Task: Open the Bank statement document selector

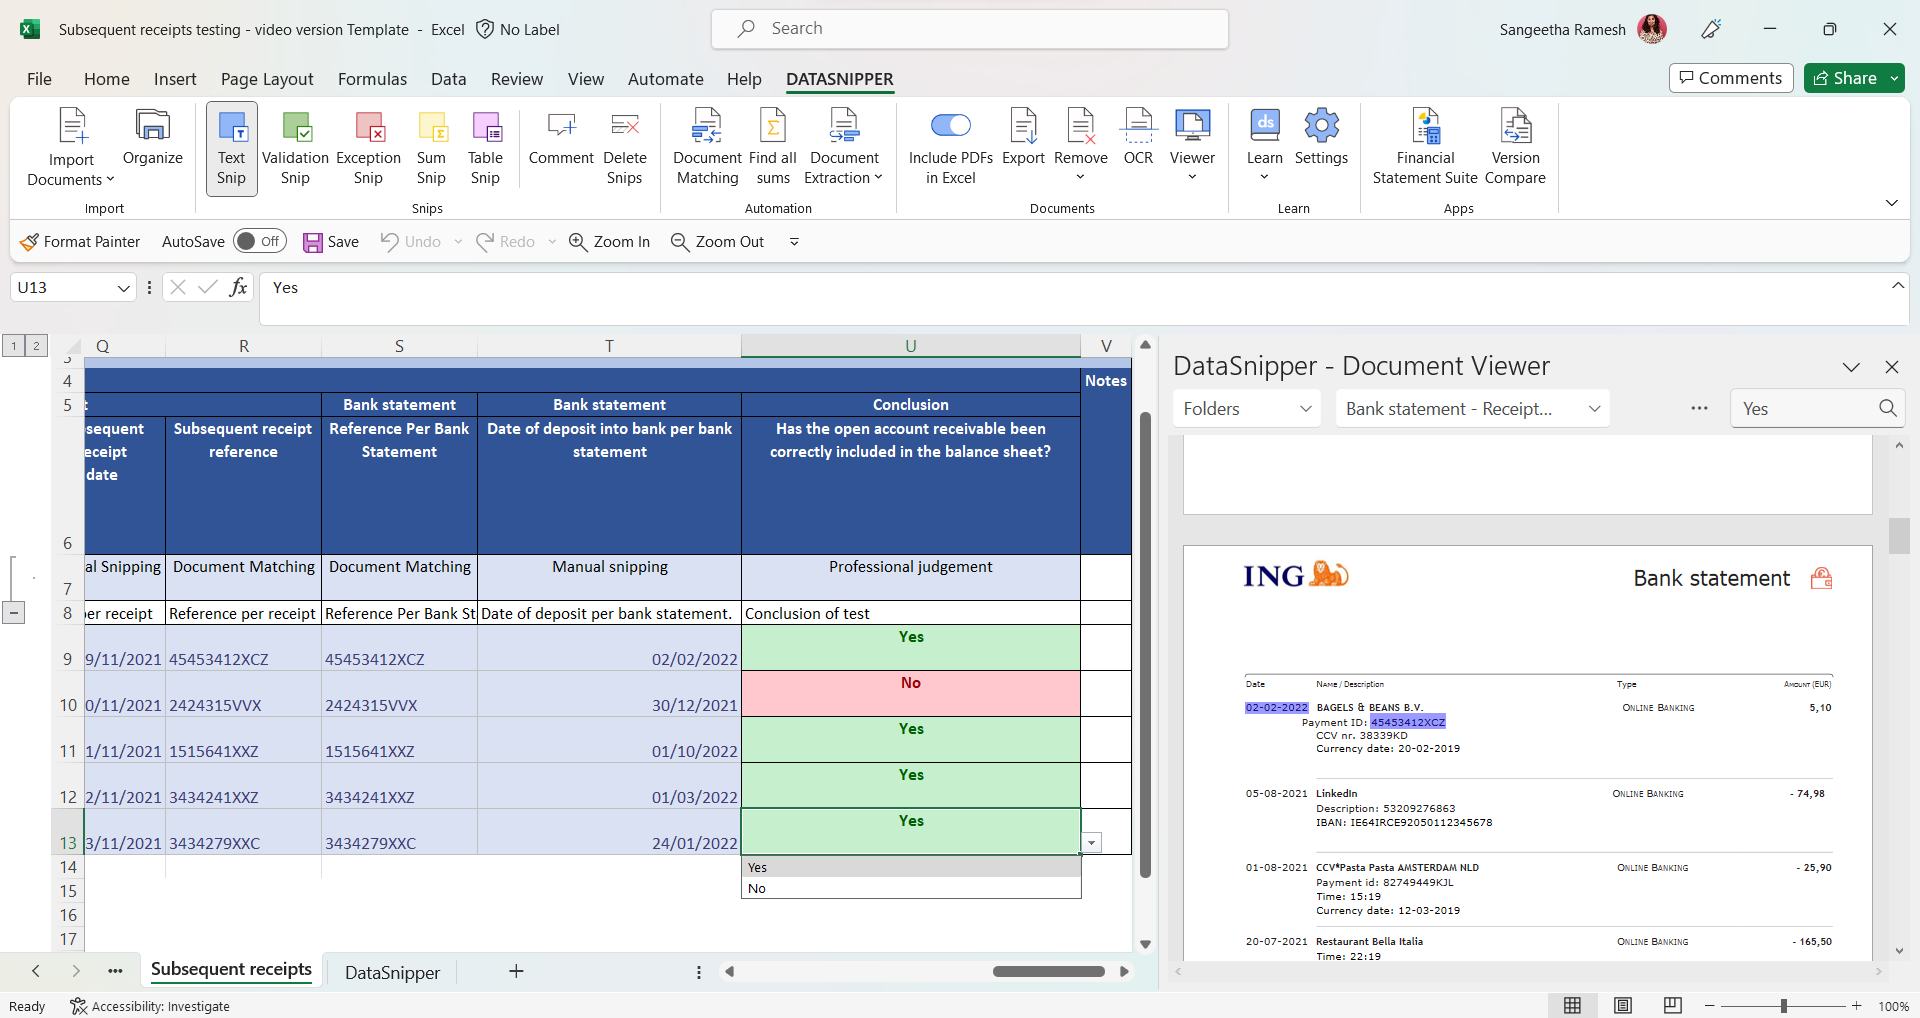Action: coord(1472,408)
